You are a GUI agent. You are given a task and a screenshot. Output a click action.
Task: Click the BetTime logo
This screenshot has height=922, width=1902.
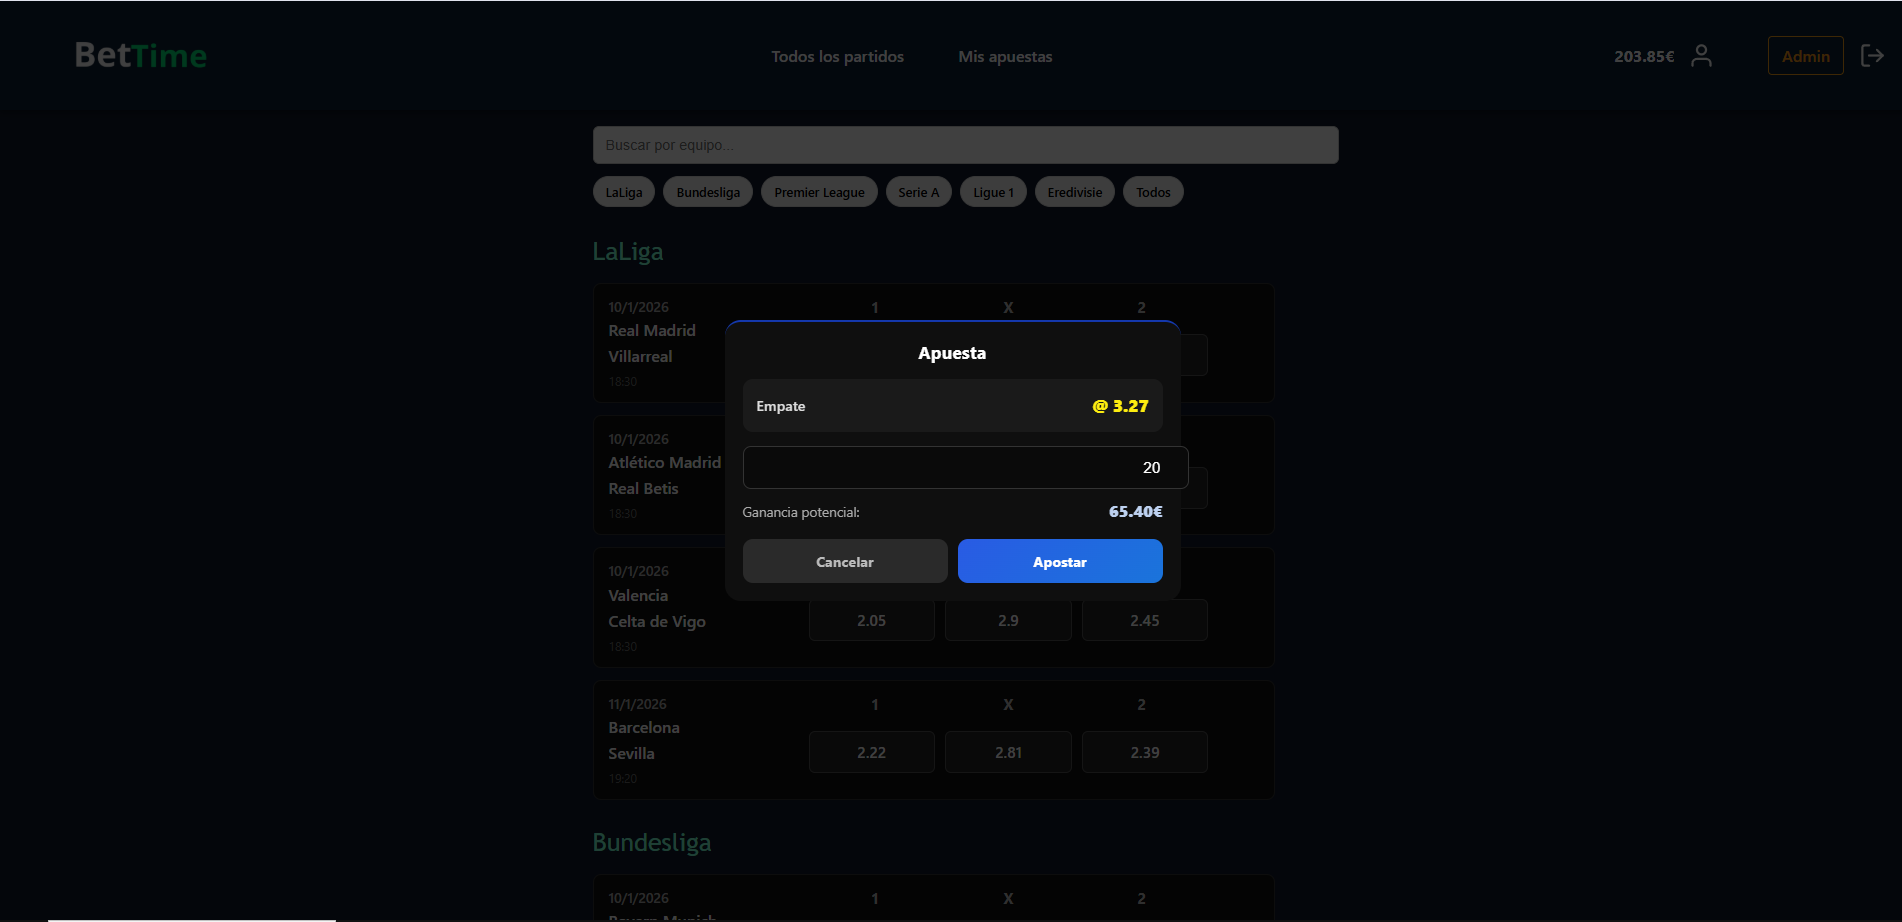[141, 56]
